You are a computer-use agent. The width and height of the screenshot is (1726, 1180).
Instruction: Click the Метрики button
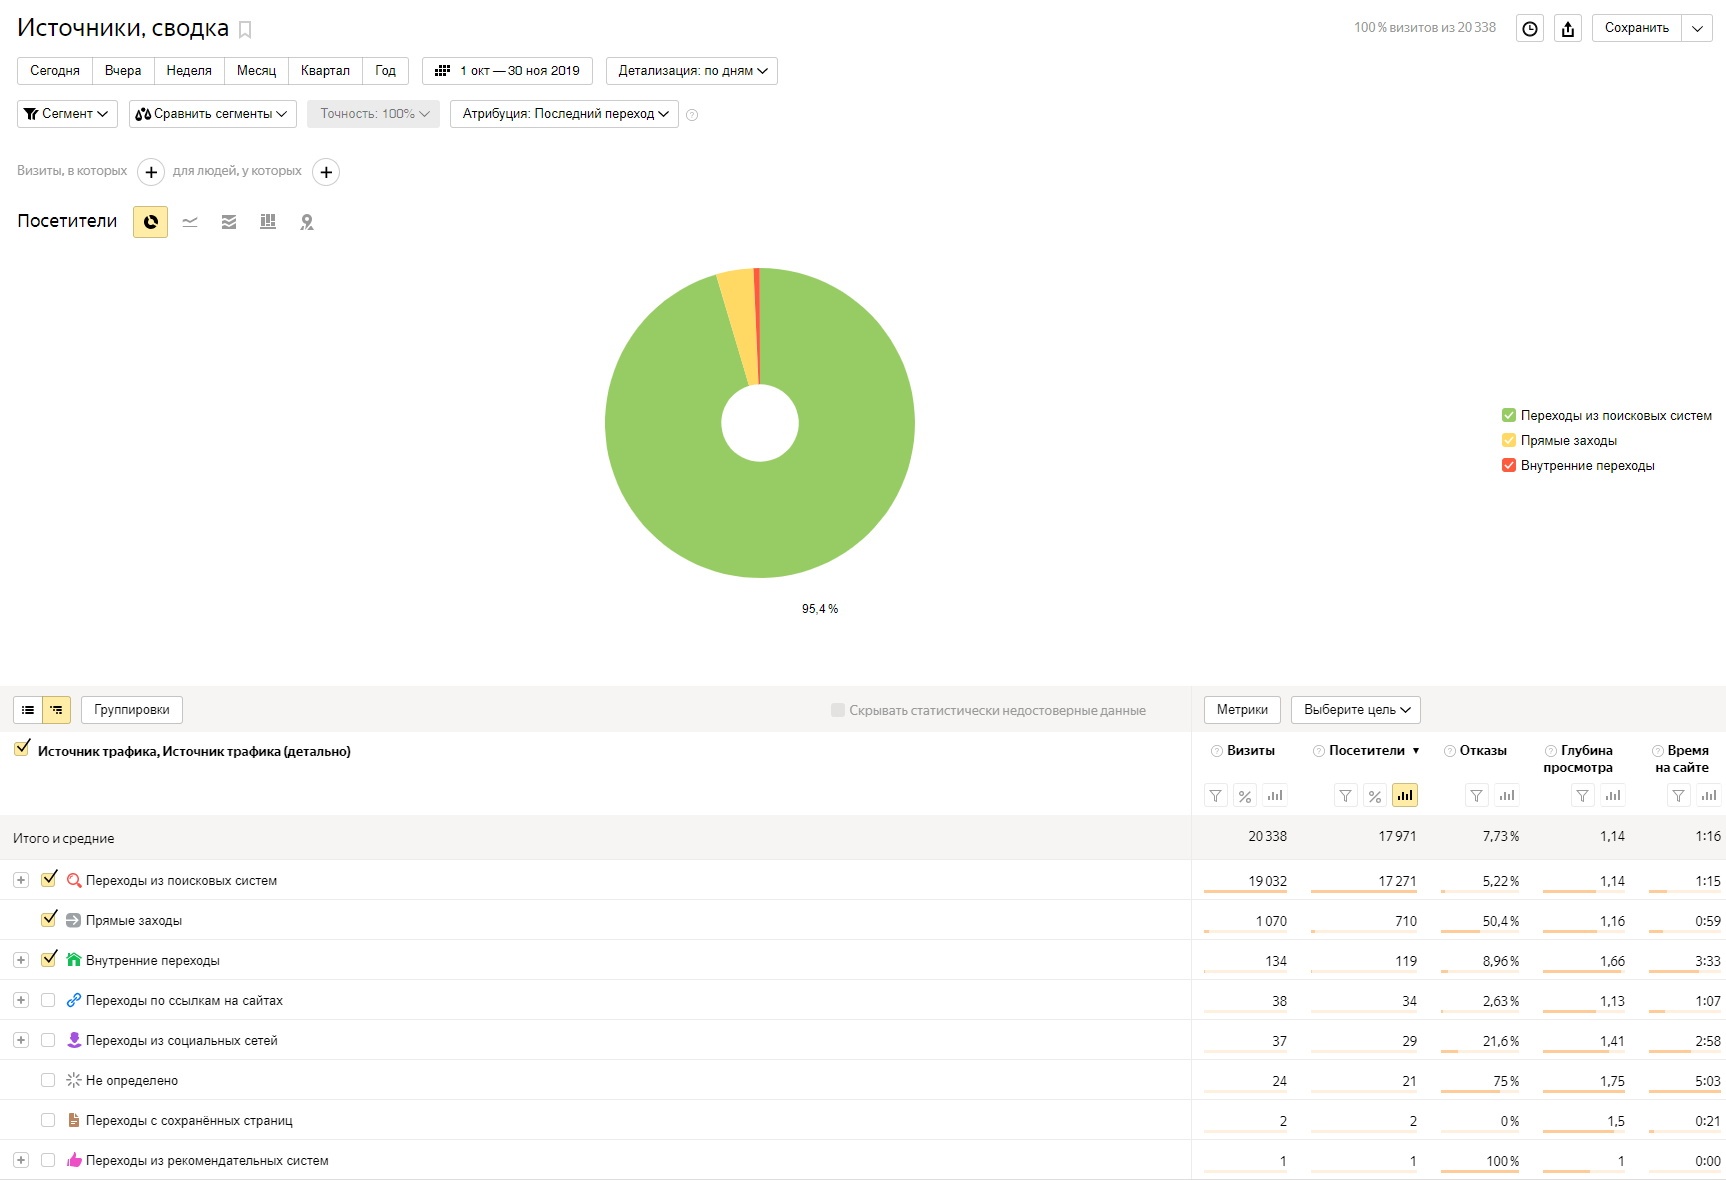[x=1242, y=710]
